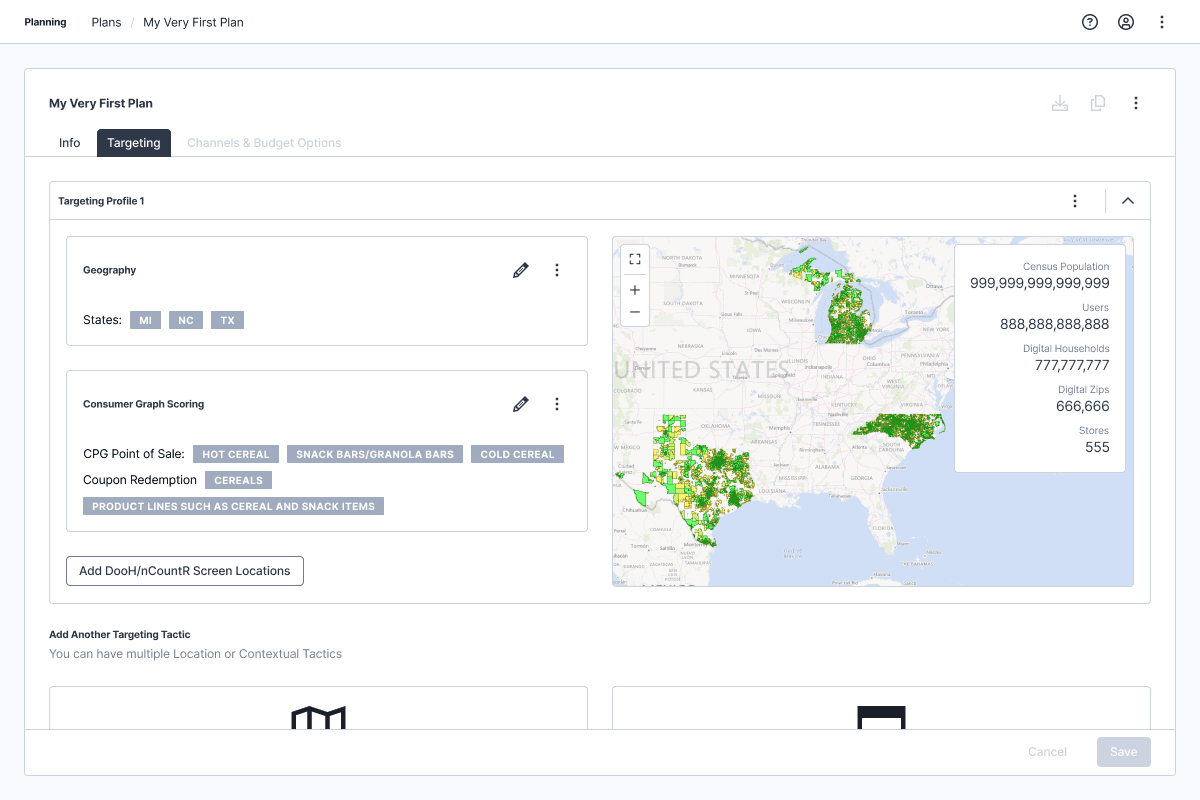Click SNACK BARS/GRANOLA BARS tag
This screenshot has height=800, width=1200.
point(375,454)
